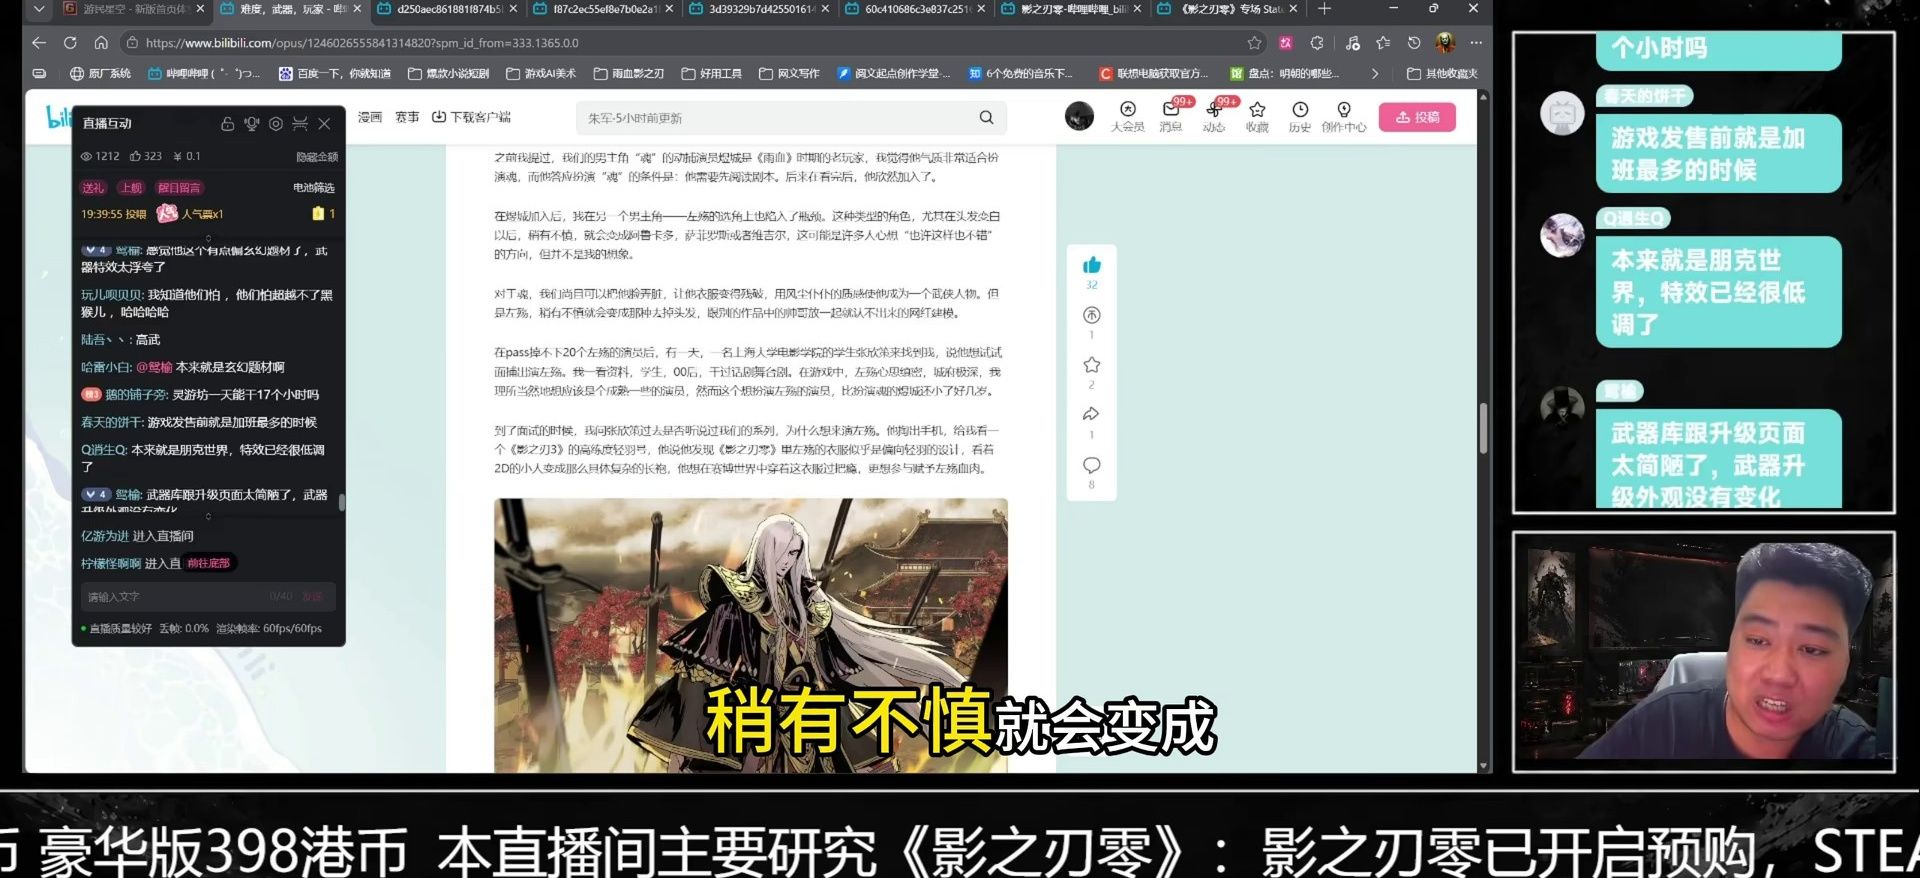Share the article using arrow icon
The image size is (1920, 878).
[1091, 414]
